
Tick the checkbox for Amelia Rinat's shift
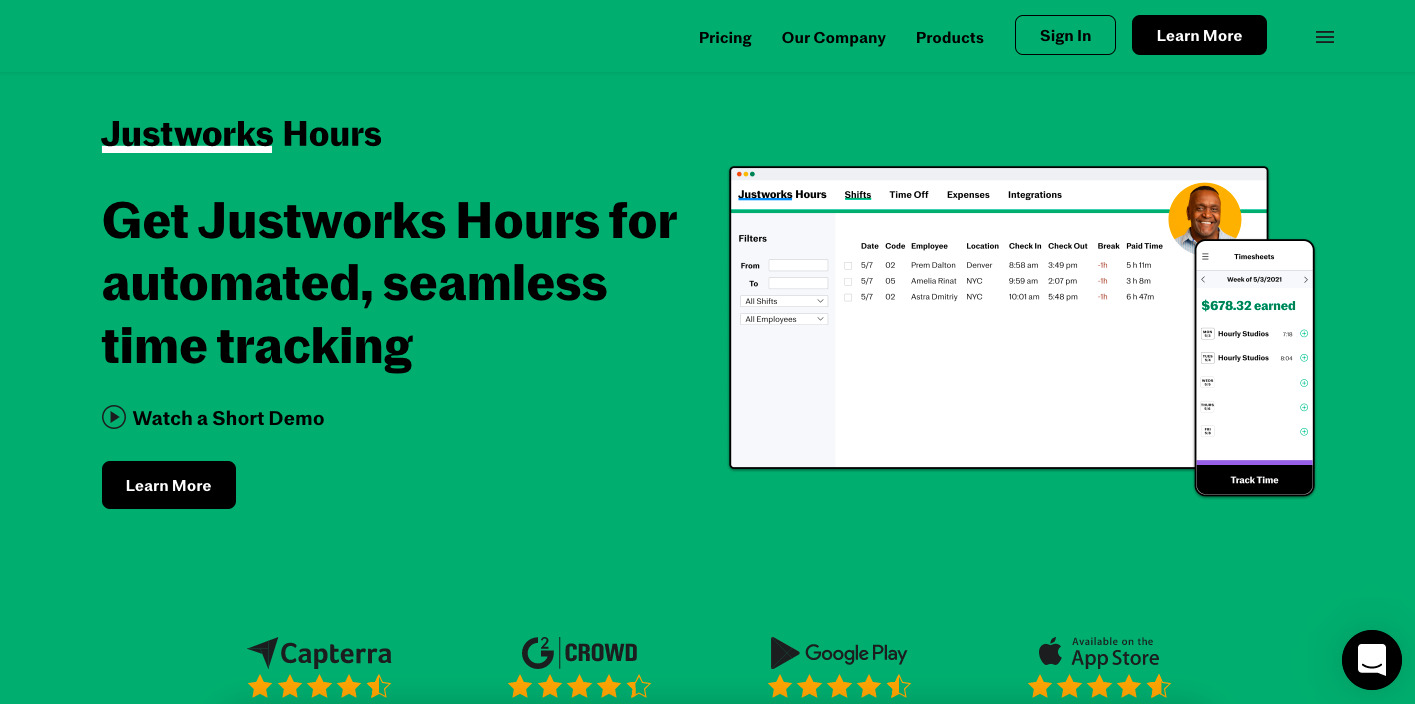click(848, 282)
